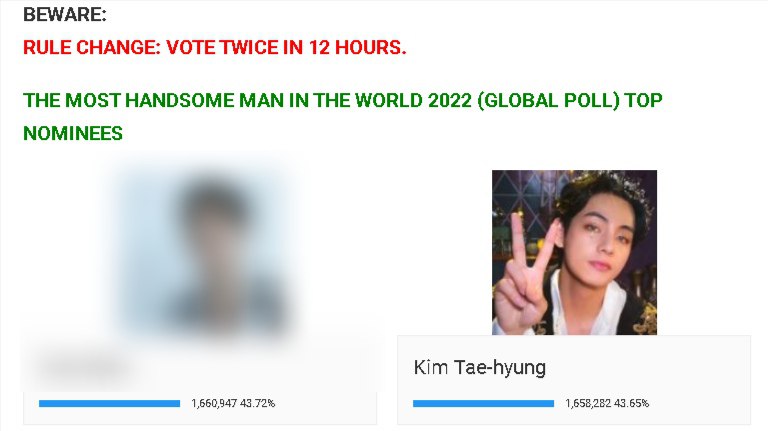Click the word NOMINEES in the title
The height and width of the screenshot is (431, 768).
(73, 133)
